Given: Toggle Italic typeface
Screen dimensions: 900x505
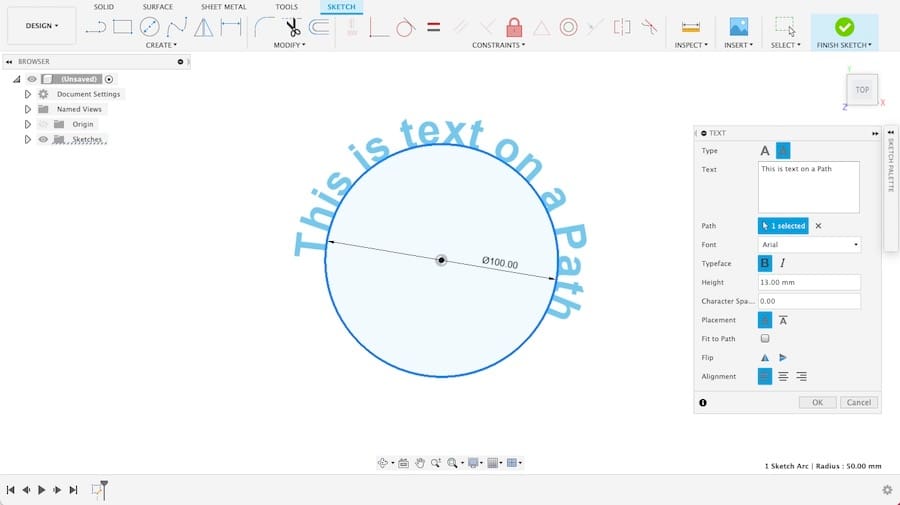Looking at the screenshot, I should [782, 263].
